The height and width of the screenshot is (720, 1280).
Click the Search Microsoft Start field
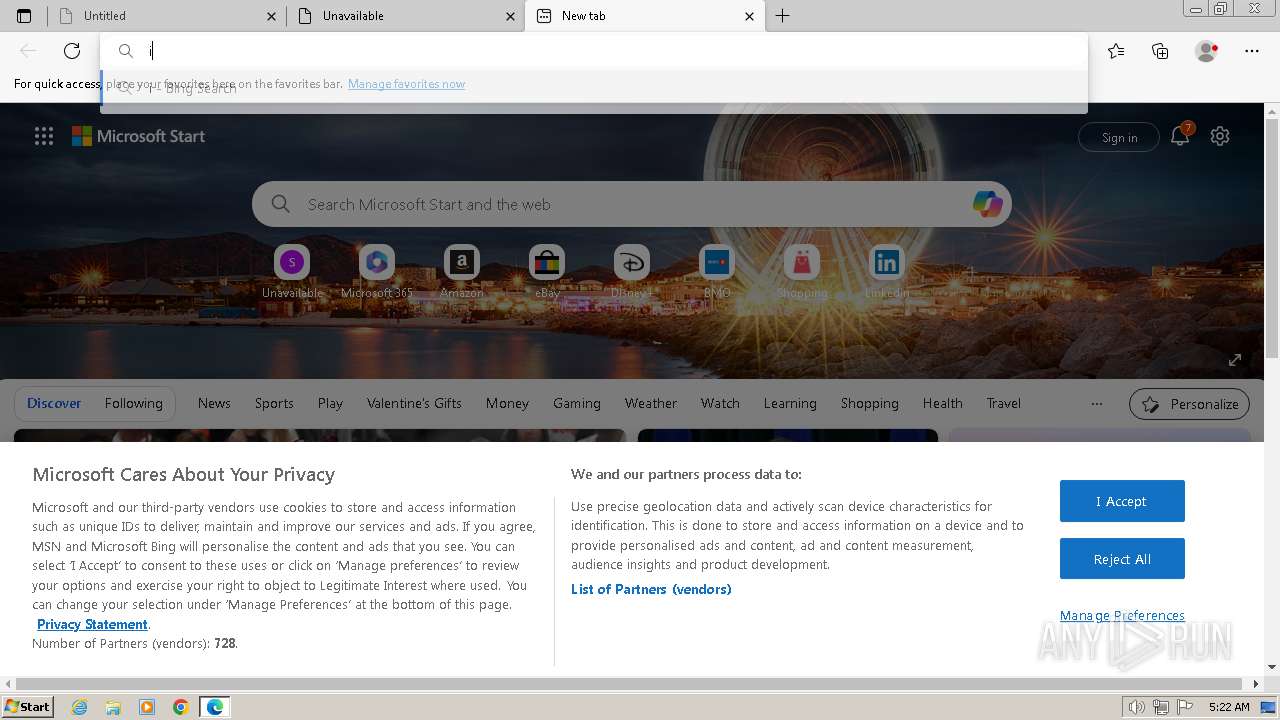tap(632, 204)
